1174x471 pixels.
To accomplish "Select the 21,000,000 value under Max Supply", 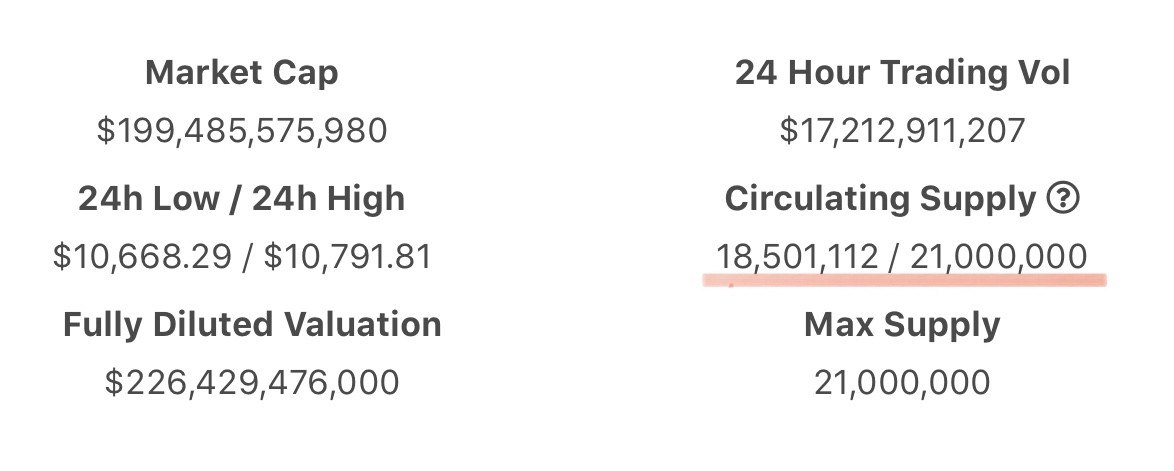I will point(902,383).
